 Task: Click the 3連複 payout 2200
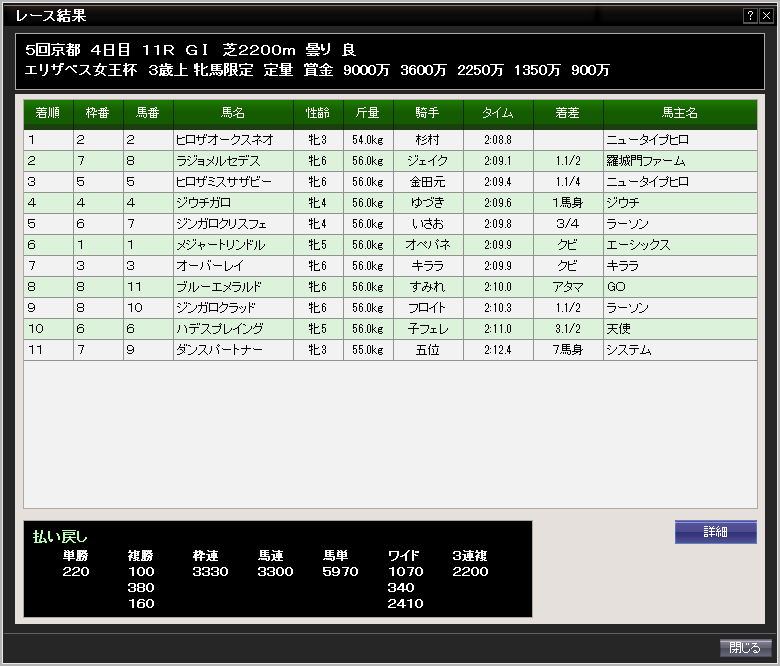[x=471, y=571]
